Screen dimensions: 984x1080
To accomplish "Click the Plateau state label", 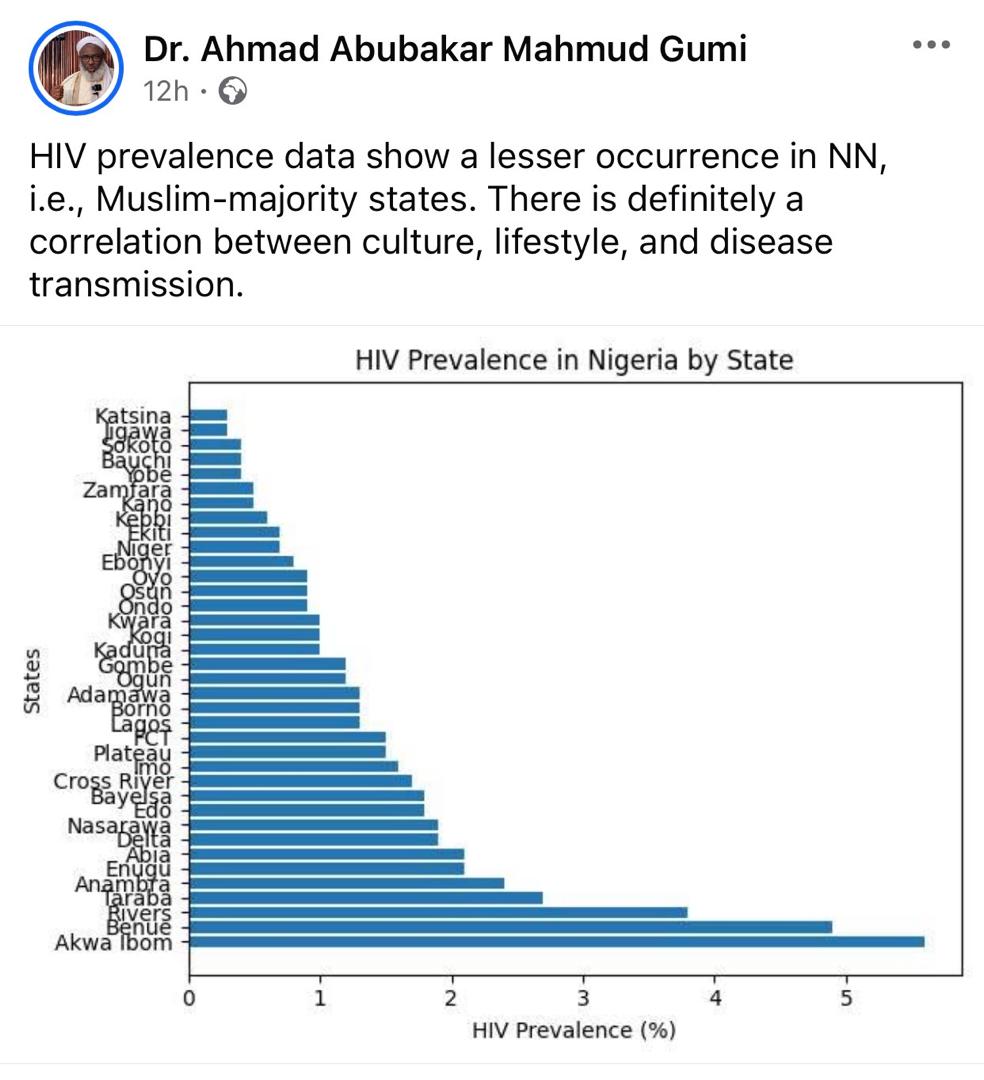I will click(132, 753).
